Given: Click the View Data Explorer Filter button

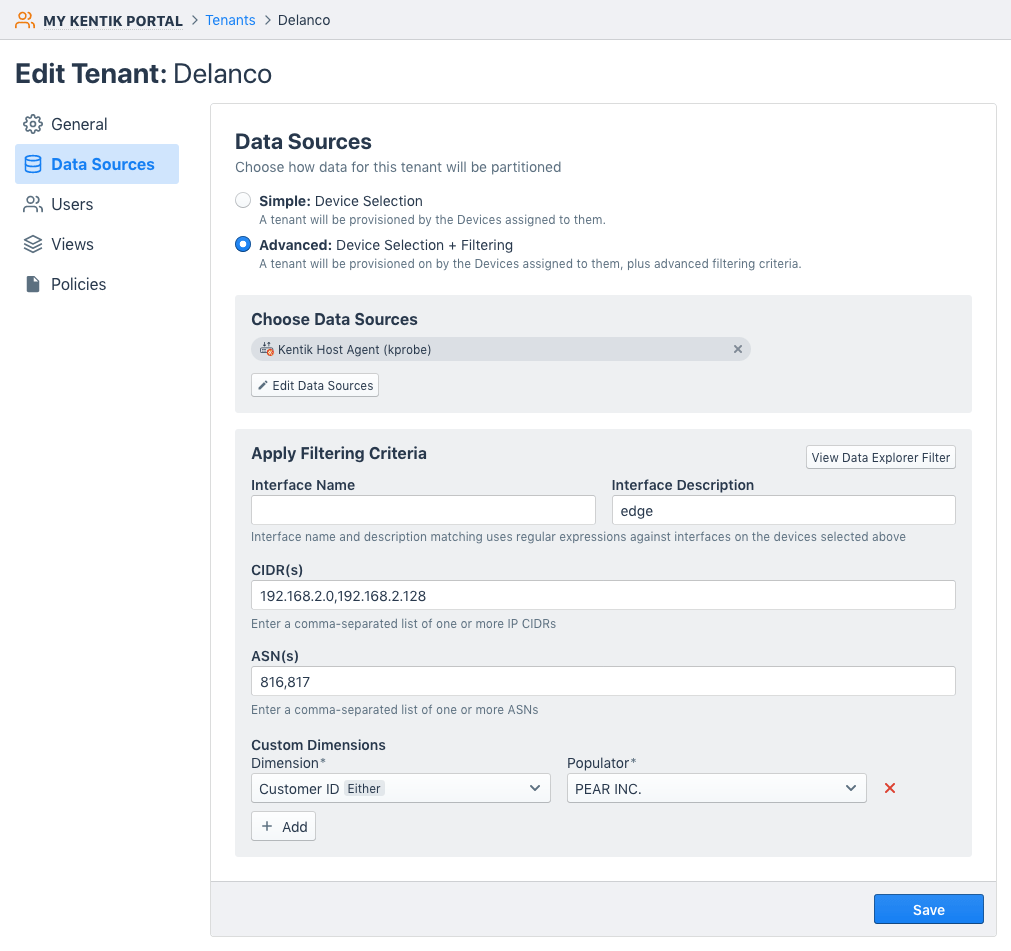Looking at the screenshot, I should coord(880,457).
